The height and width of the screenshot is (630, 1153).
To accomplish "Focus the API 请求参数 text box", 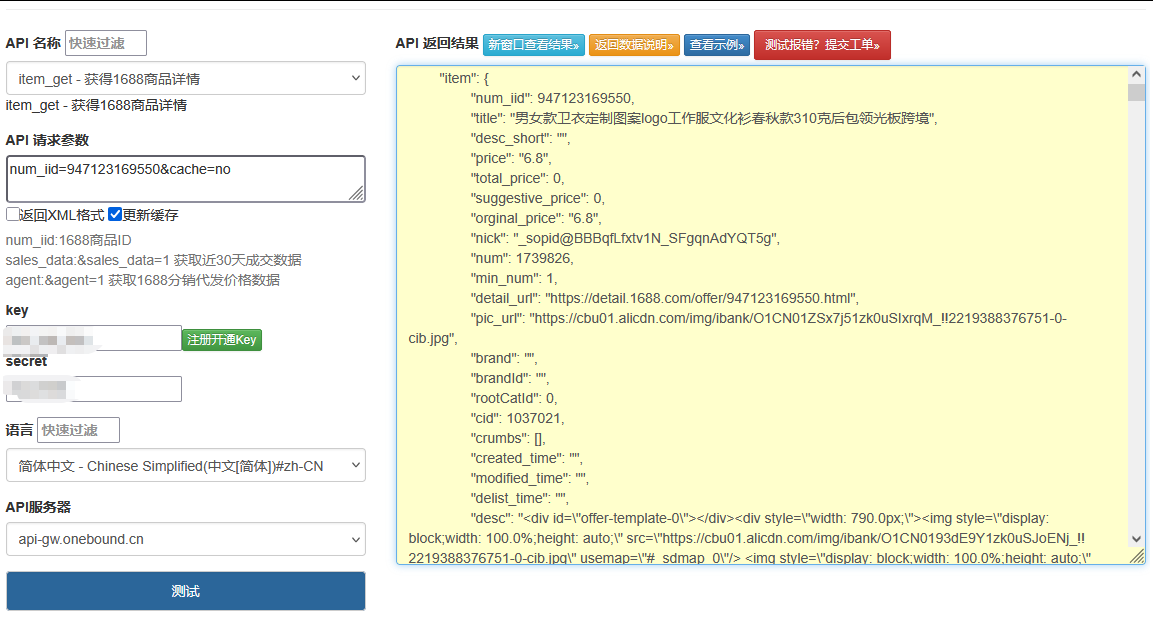I will coord(185,178).
